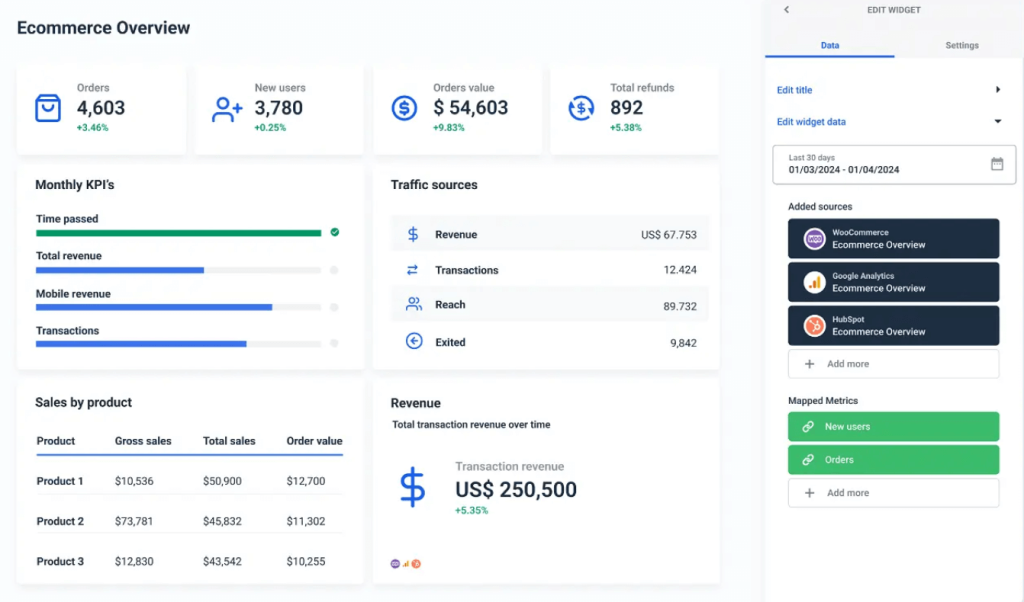Screen dimensions: 1024x602
Task: Click the Monthly KPI's widget title
Action: [x=74, y=185]
